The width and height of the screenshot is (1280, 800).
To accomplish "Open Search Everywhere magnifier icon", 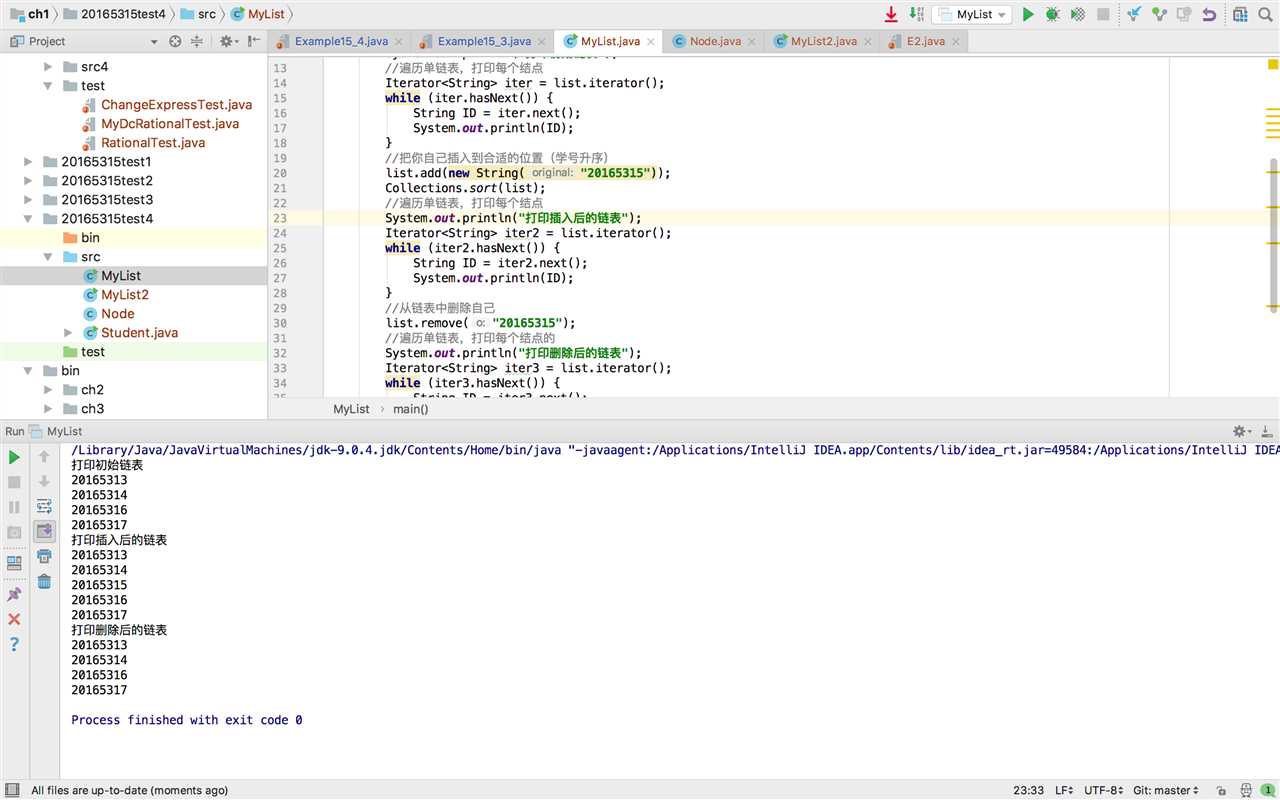I will (x=1265, y=15).
